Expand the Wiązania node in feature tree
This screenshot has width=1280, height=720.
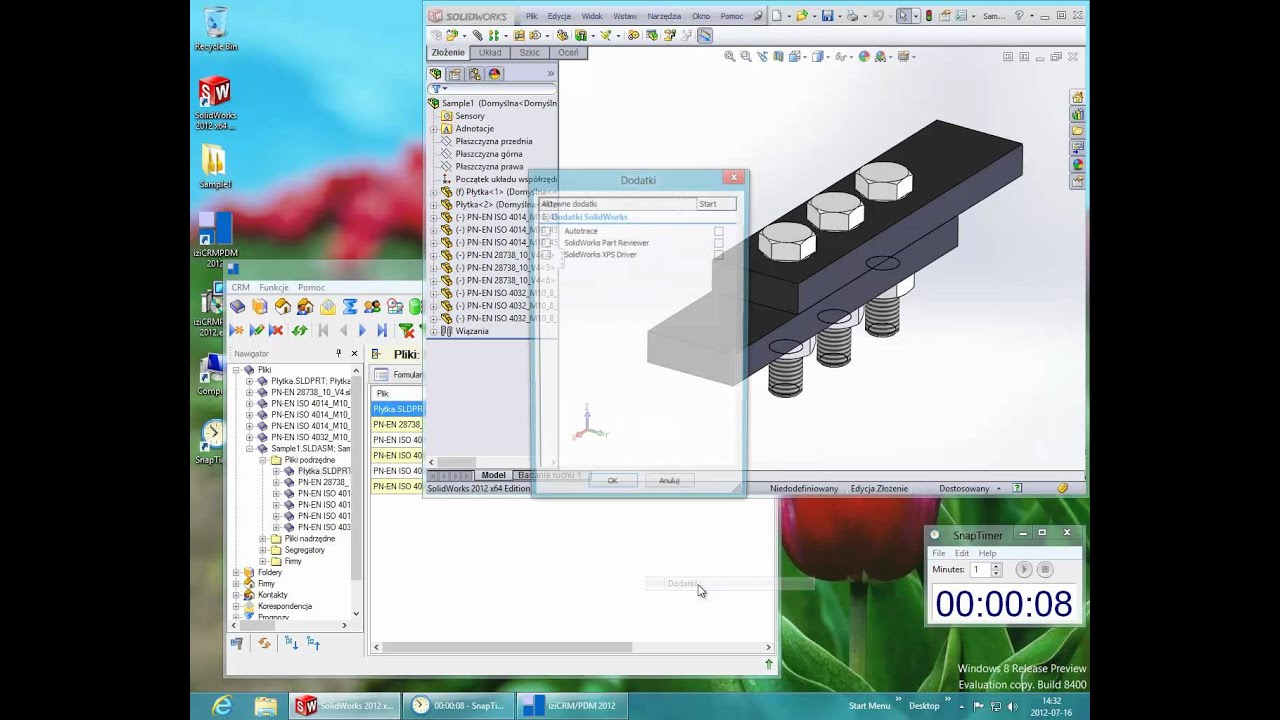434,331
